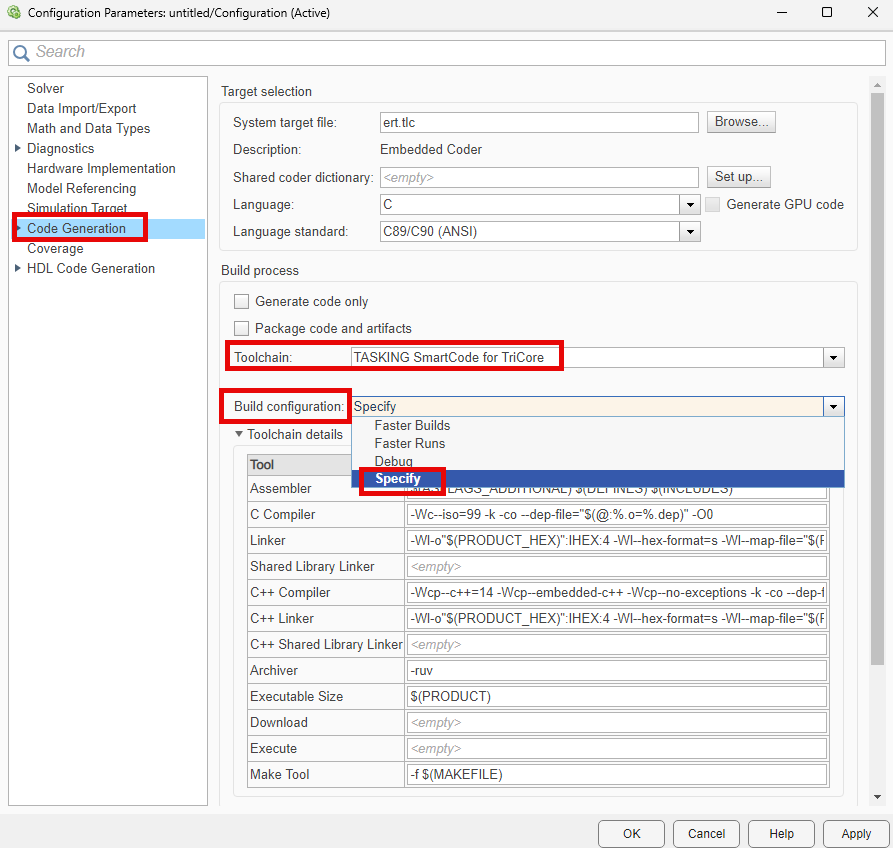Viewport: 893px width, 848px height.
Task: Open the Toolchain dropdown
Action: (x=833, y=357)
